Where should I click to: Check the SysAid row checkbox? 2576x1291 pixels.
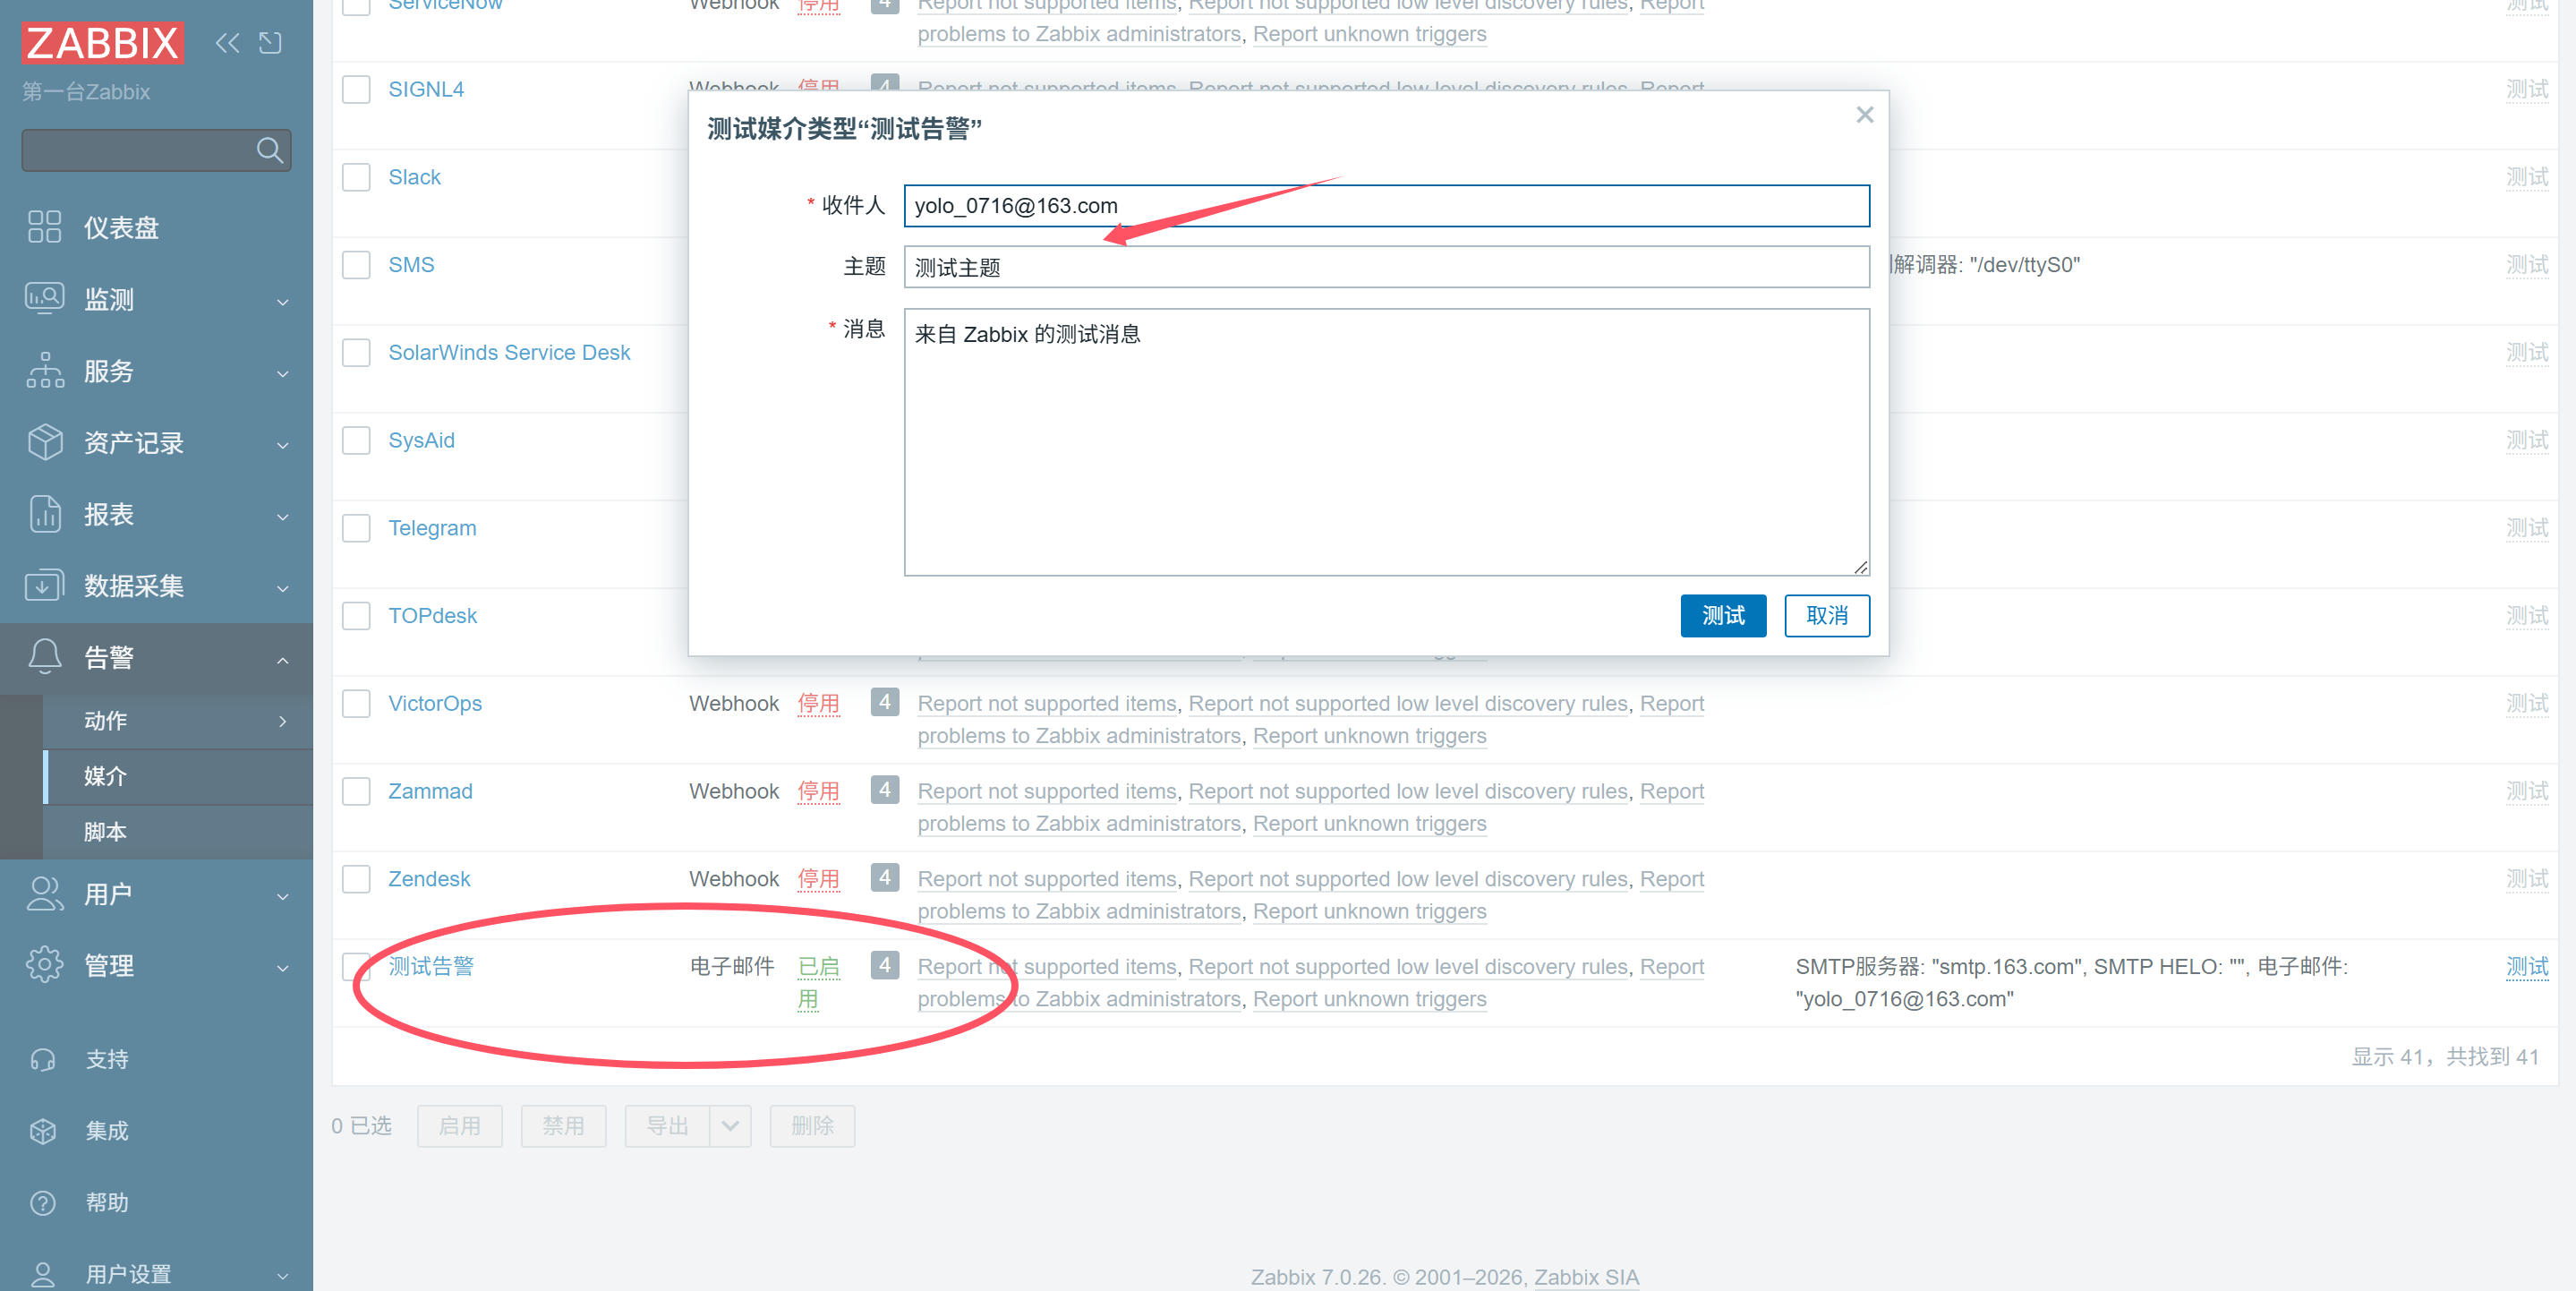[356, 440]
